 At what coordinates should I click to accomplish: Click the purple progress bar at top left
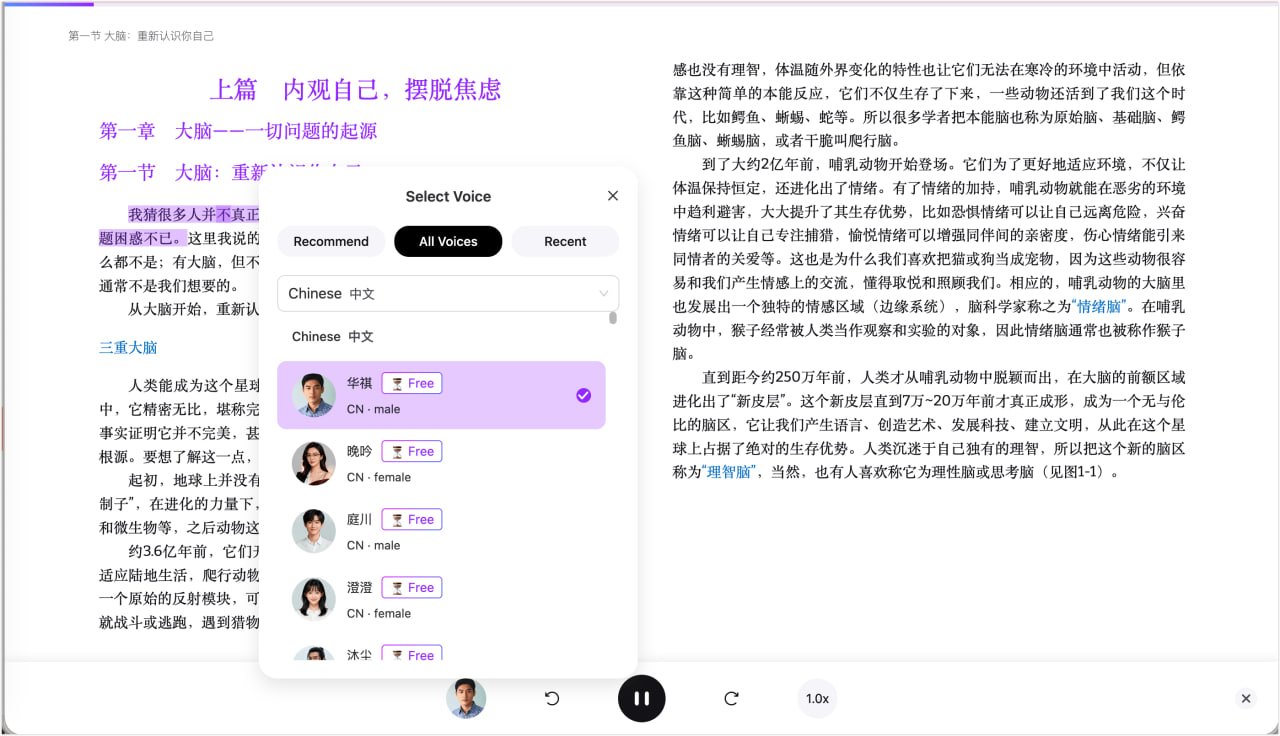pyautogui.click(x=50, y=7)
